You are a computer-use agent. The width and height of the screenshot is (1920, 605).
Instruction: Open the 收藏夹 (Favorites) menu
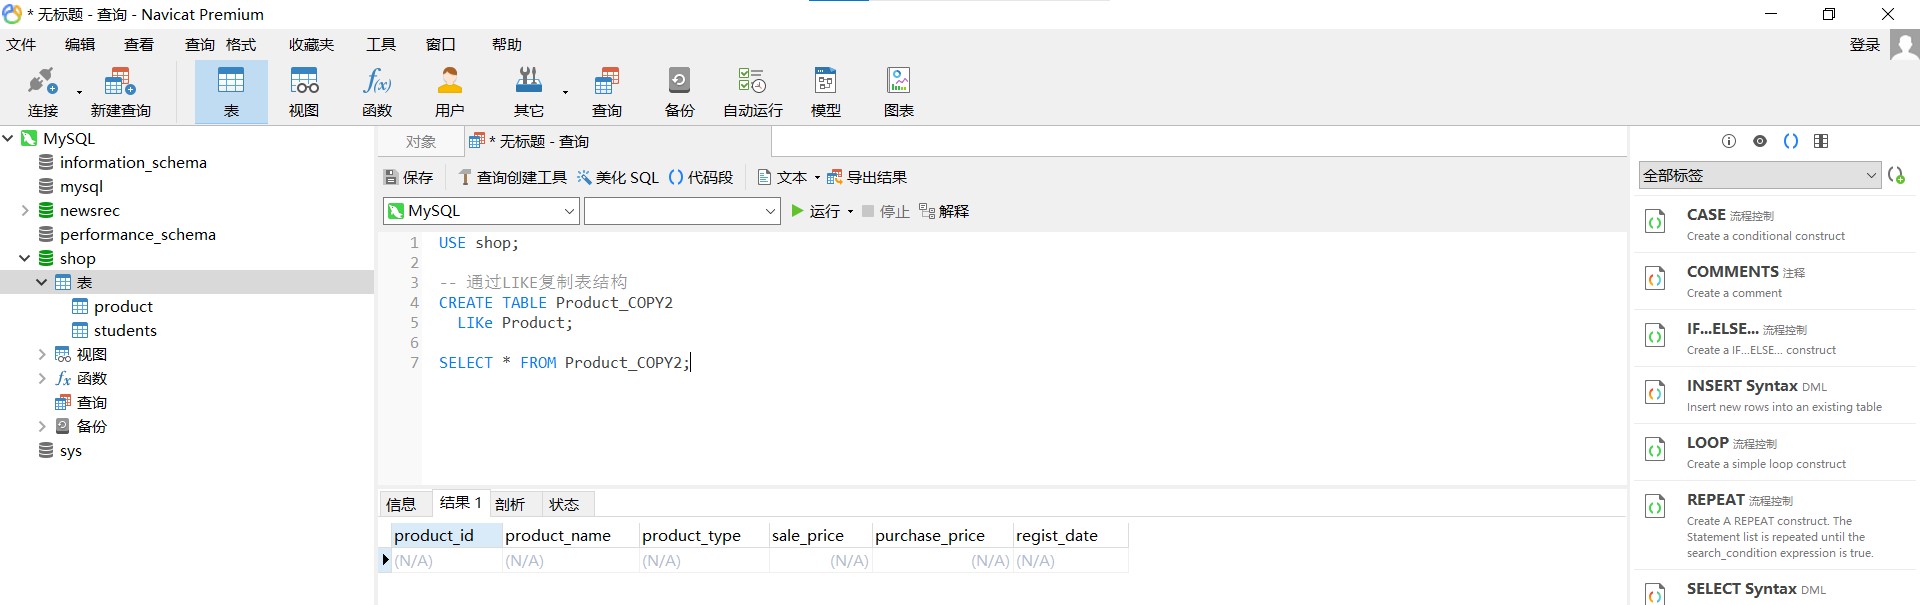312,45
